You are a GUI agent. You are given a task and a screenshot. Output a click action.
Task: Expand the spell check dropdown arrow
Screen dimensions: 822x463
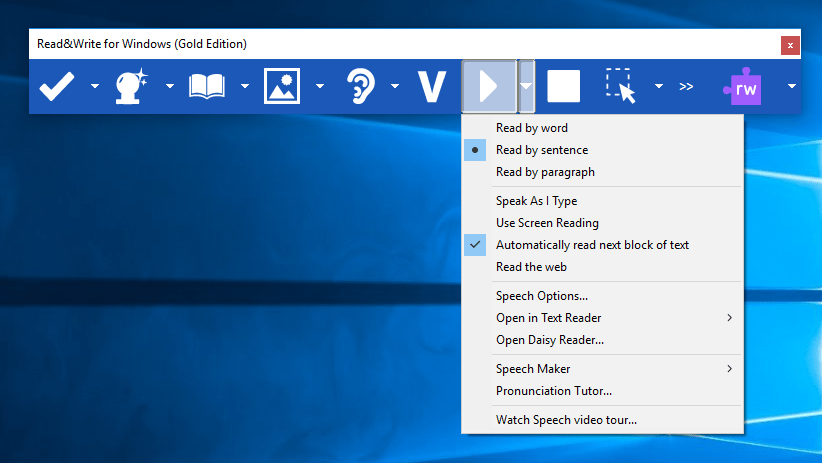coord(95,86)
